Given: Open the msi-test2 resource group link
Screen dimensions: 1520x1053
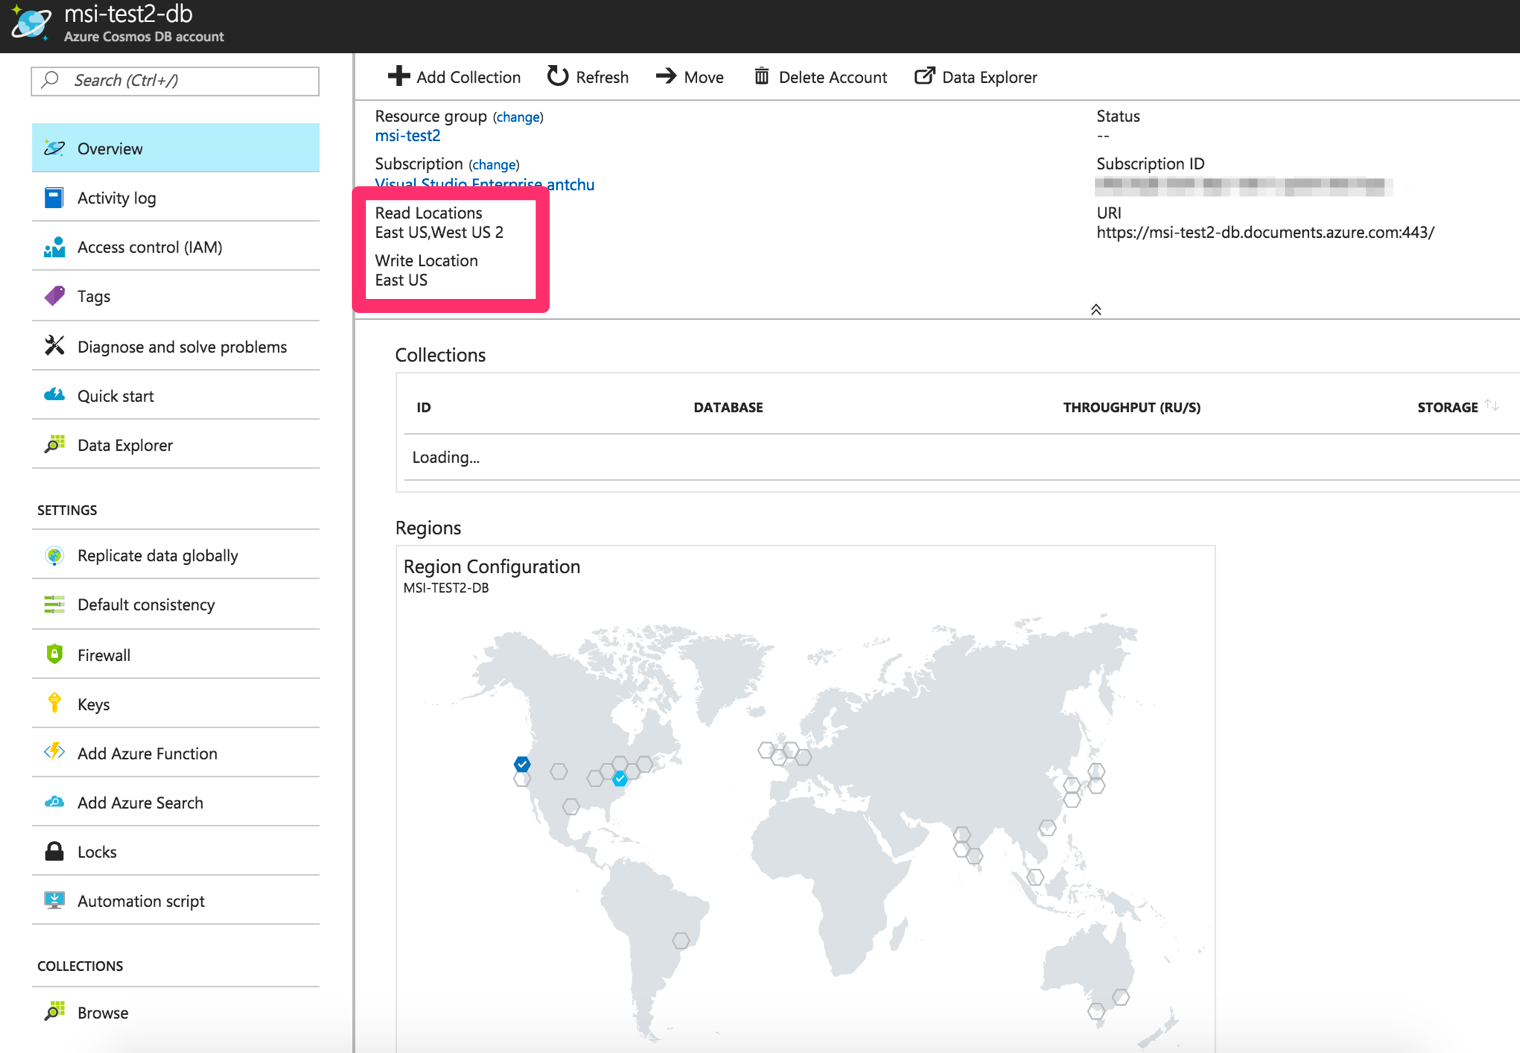Looking at the screenshot, I should coord(407,136).
